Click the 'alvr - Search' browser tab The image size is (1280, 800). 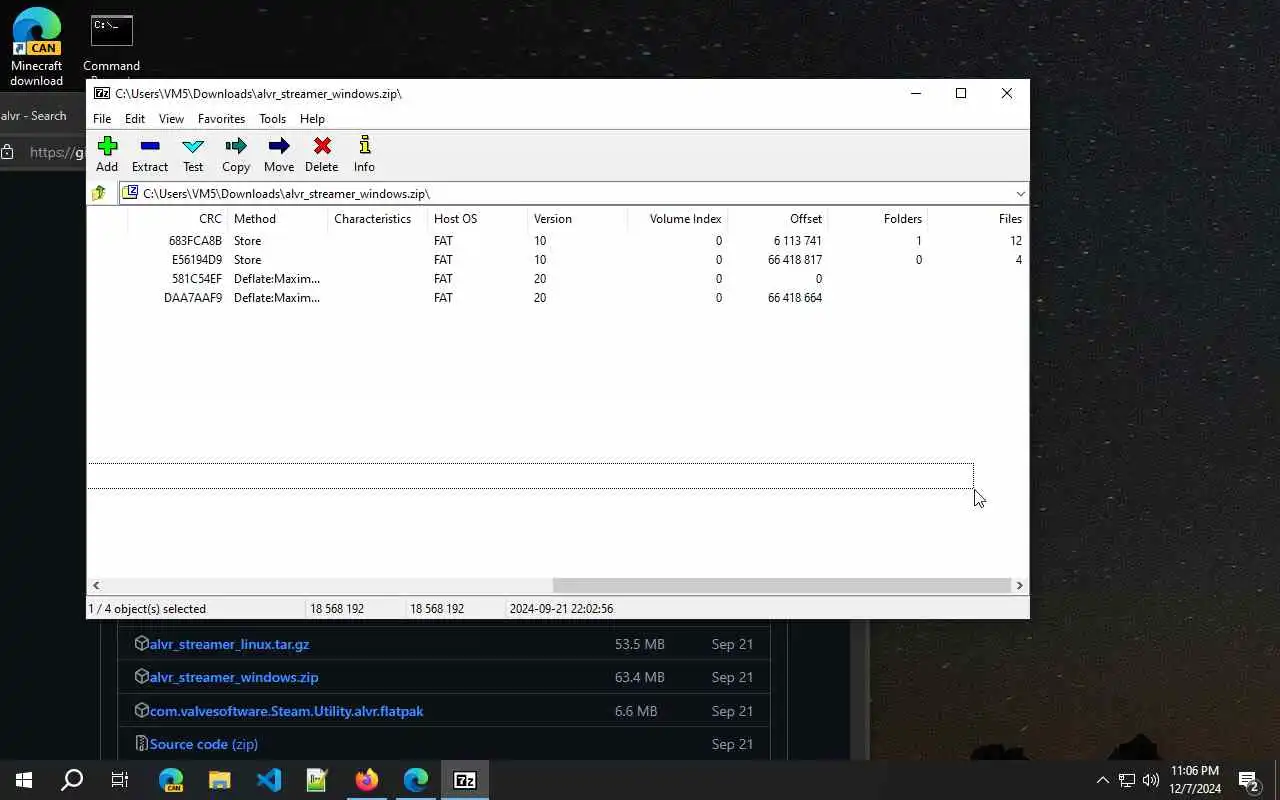click(x=34, y=116)
